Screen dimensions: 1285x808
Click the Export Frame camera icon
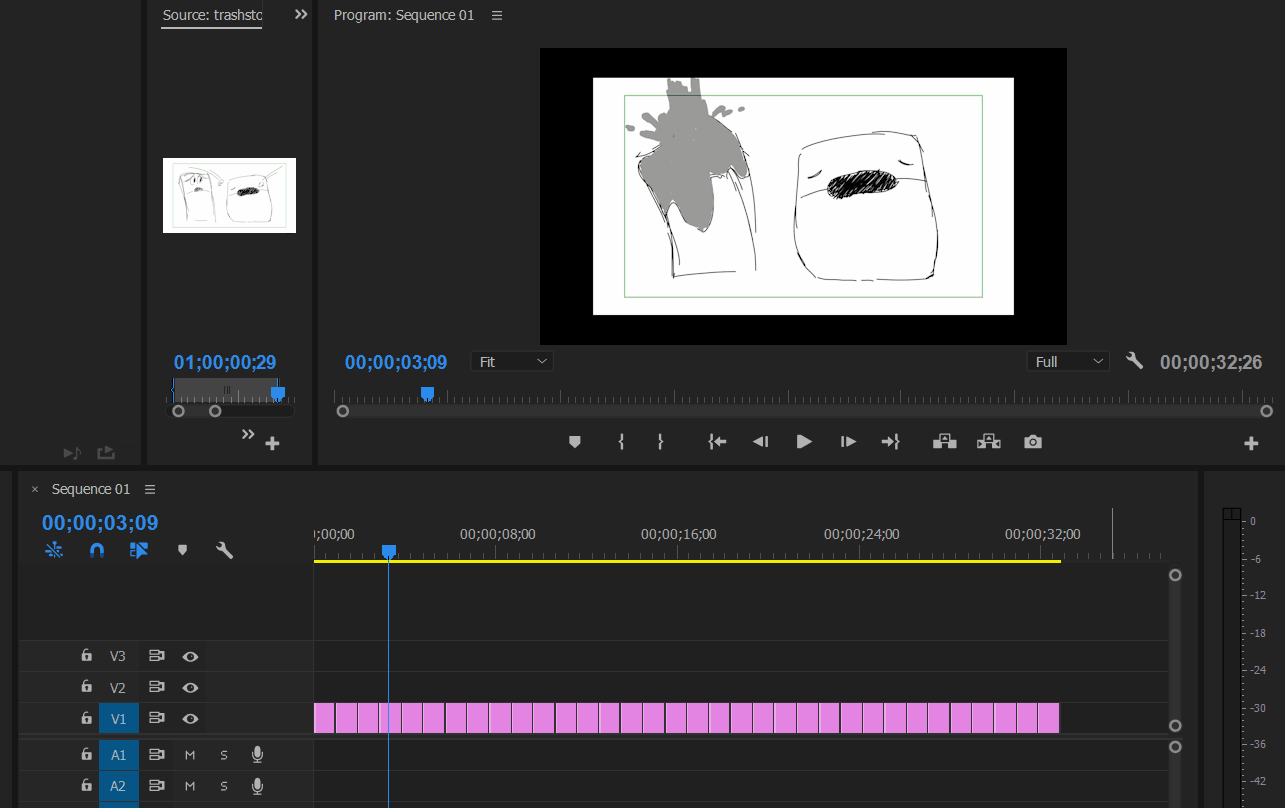point(1033,442)
